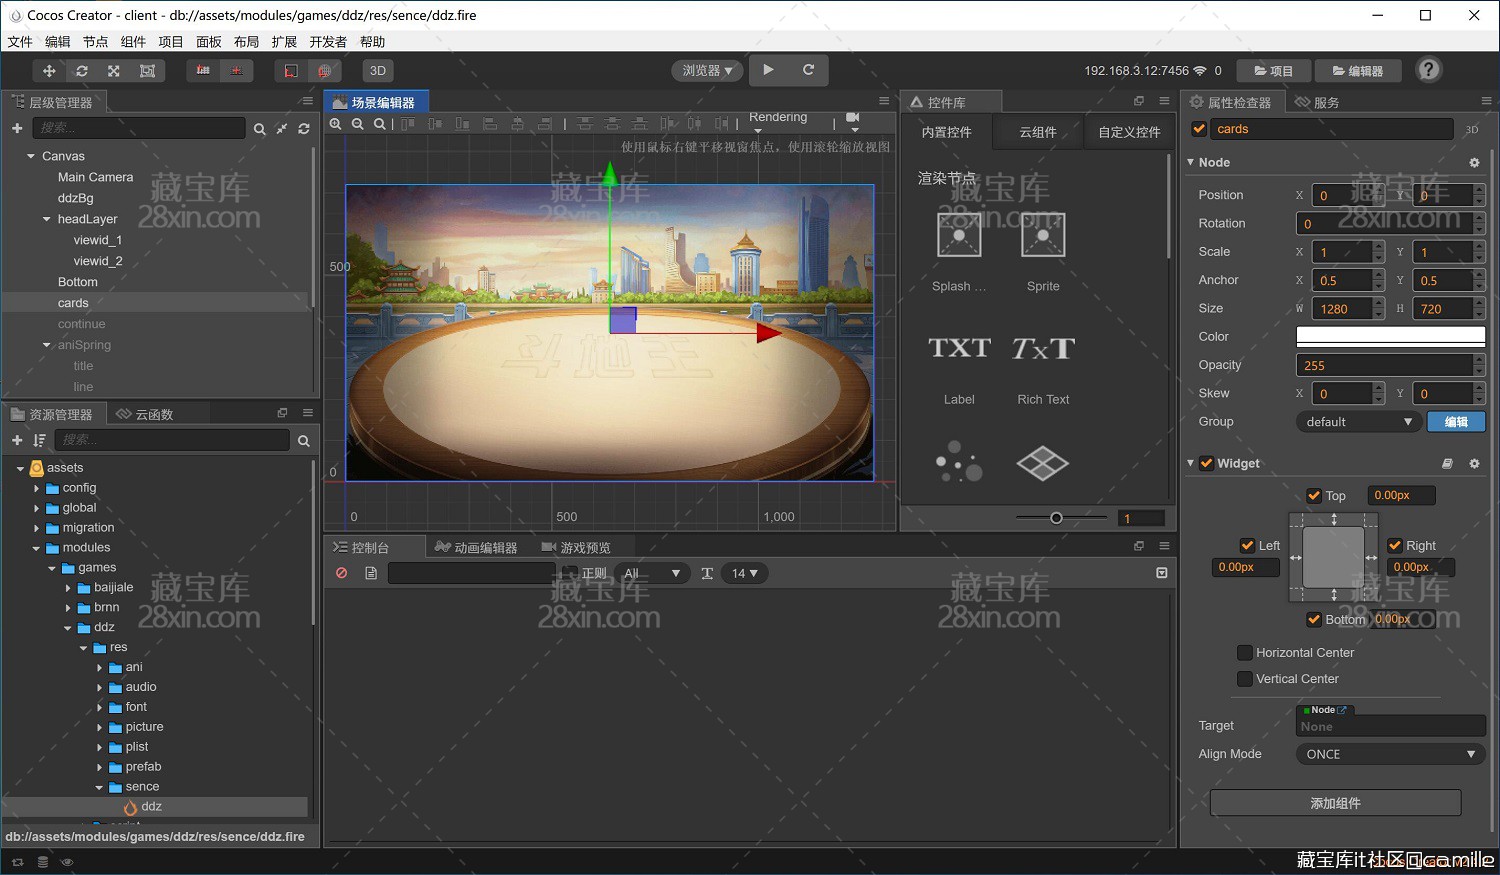The height and width of the screenshot is (875, 1500).
Task: Open the Align Mode ONCE dropdown
Action: tap(1390, 754)
